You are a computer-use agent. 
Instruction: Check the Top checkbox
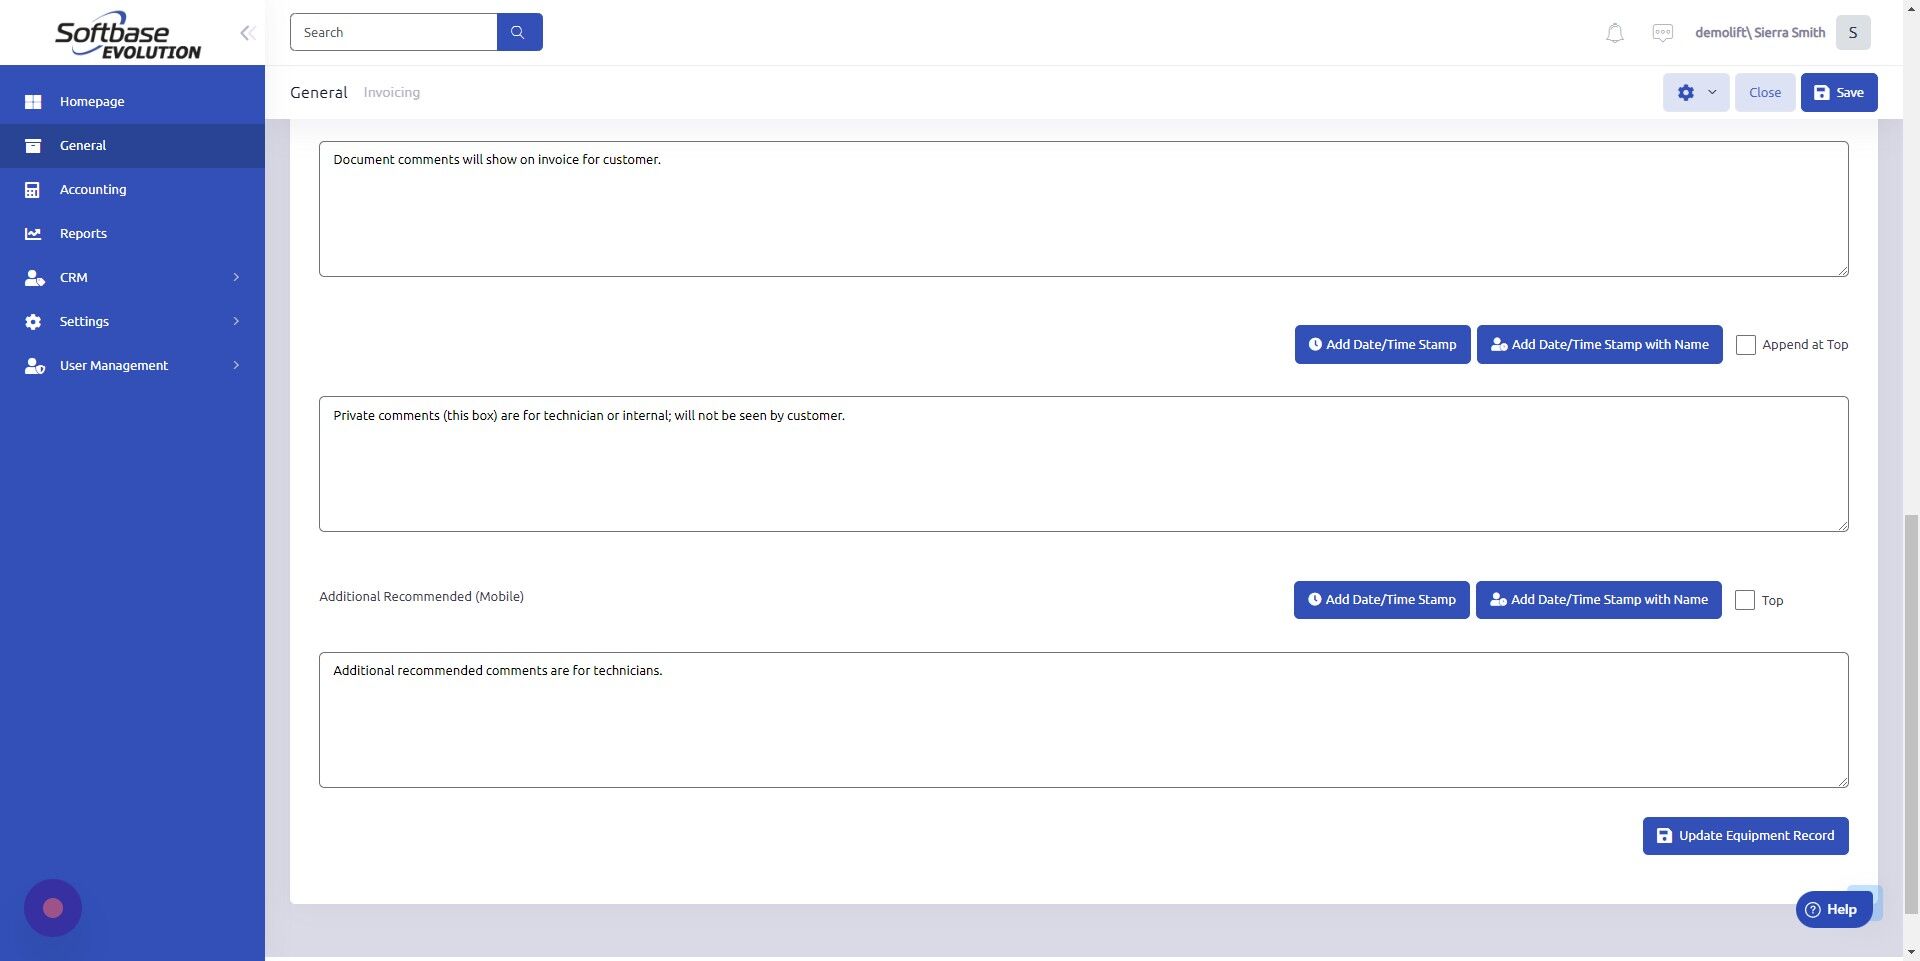tap(1745, 600)
